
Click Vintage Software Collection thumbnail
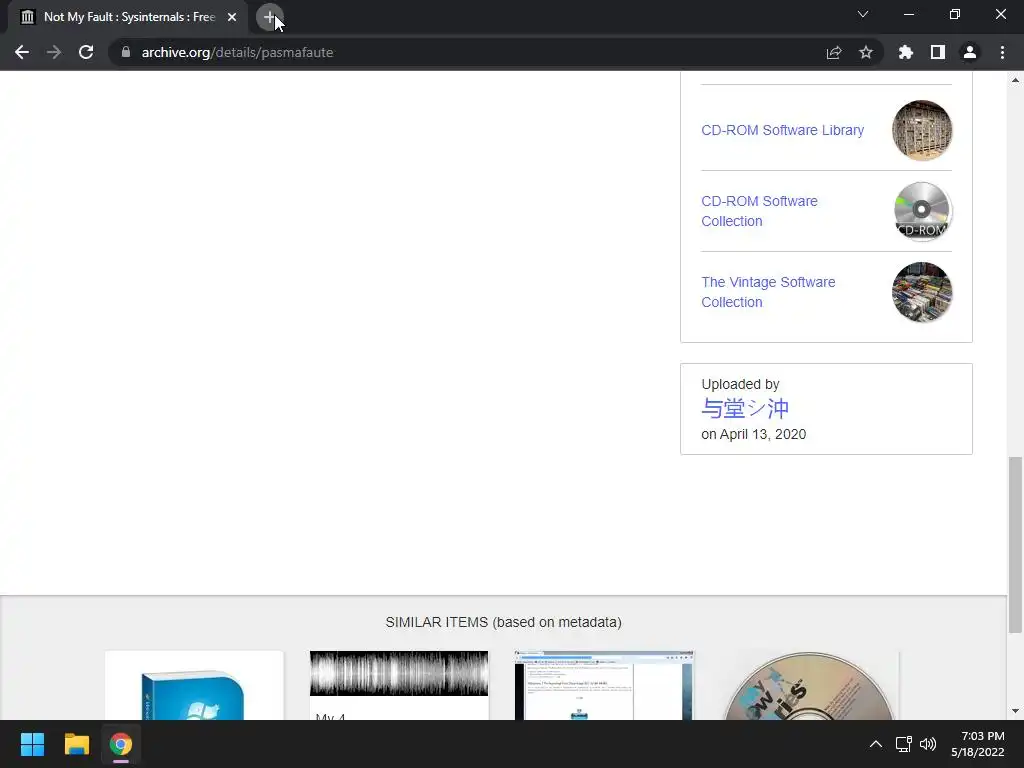click(x=921, y=292)
